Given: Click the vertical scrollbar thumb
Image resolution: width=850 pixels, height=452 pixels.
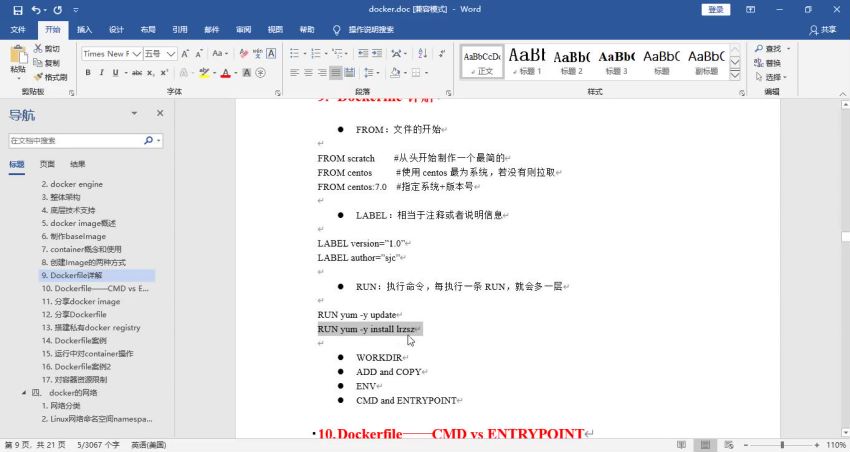Looking at the screenshot, I should pyautogui.click(x=845, y=237).
